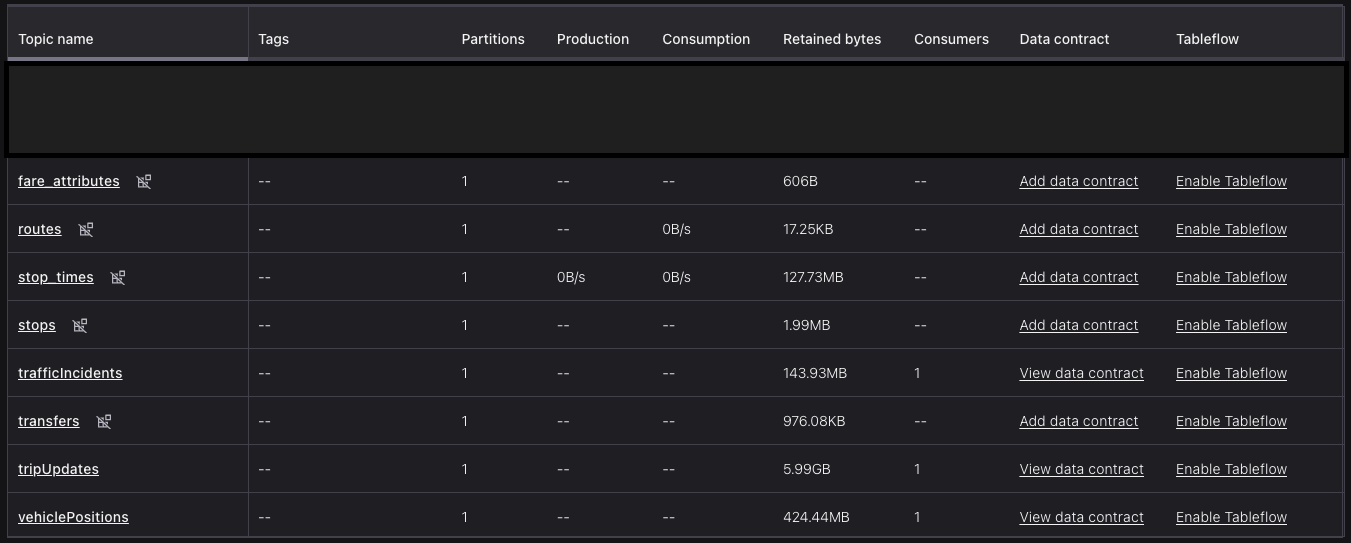Click the no-schema icon next to routes
The width and height of the screenshot is (1351, 543).
click(x=86, y=230)
